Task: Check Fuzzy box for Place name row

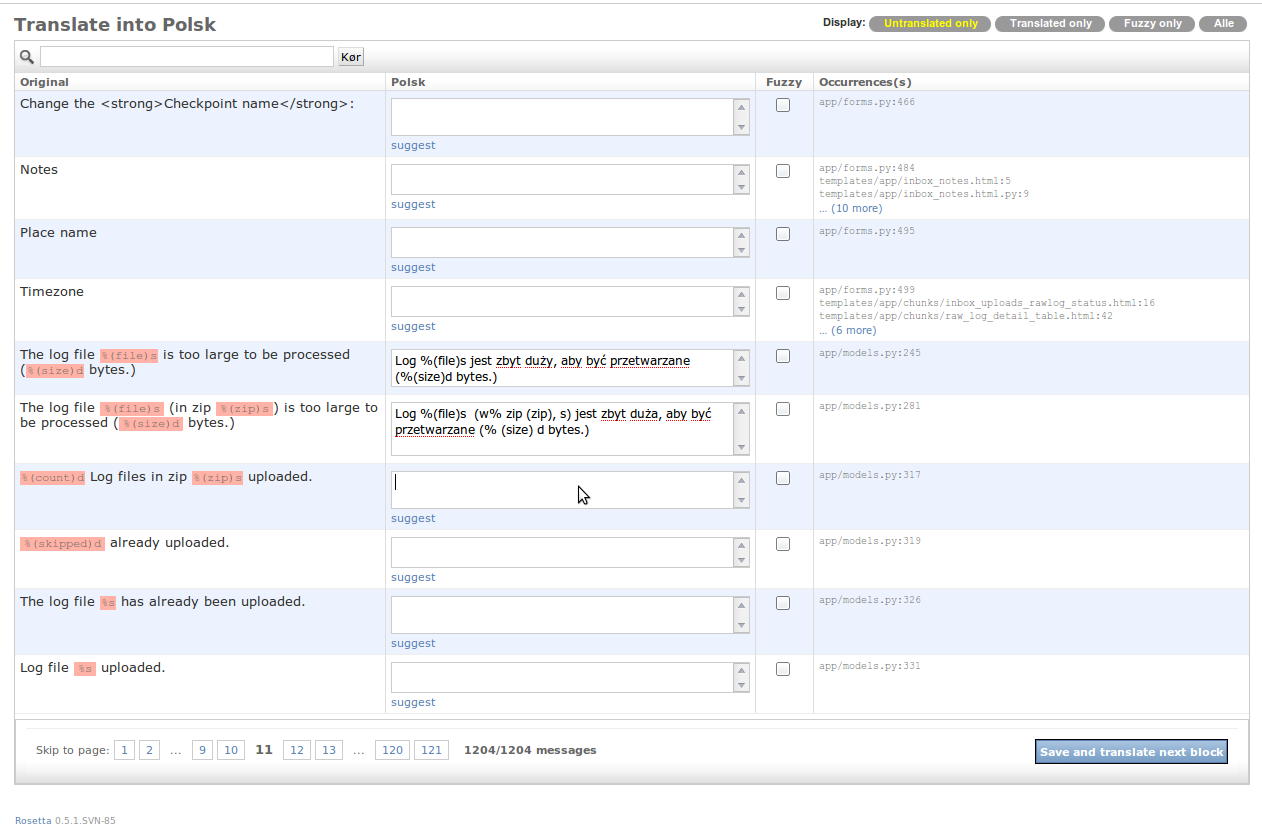Action: point(783,234)
